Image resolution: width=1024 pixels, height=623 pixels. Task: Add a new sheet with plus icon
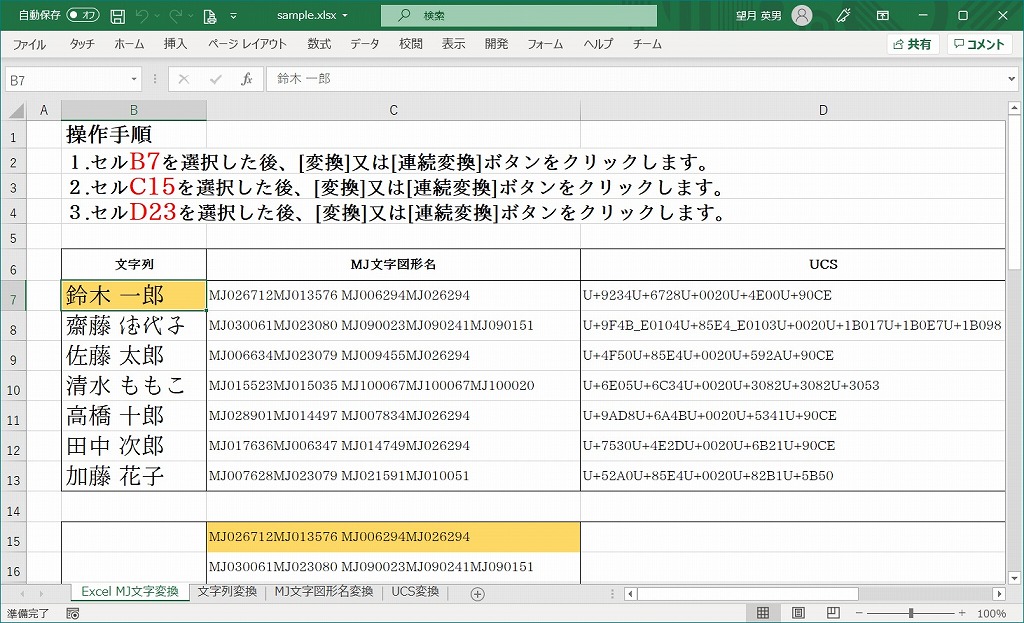coord(477,594)
